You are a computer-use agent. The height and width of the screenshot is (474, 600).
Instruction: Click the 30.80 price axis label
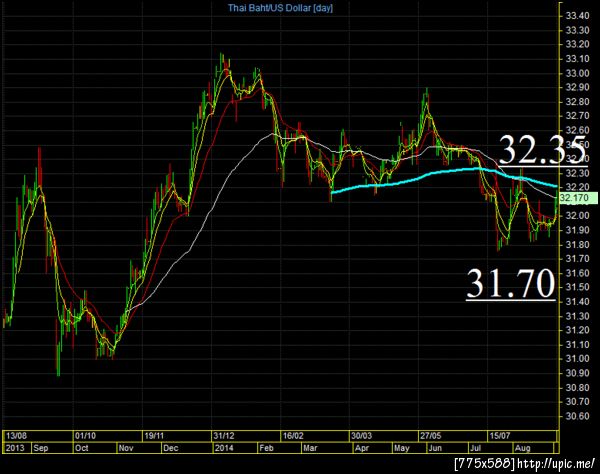click(x=577, y=387)
